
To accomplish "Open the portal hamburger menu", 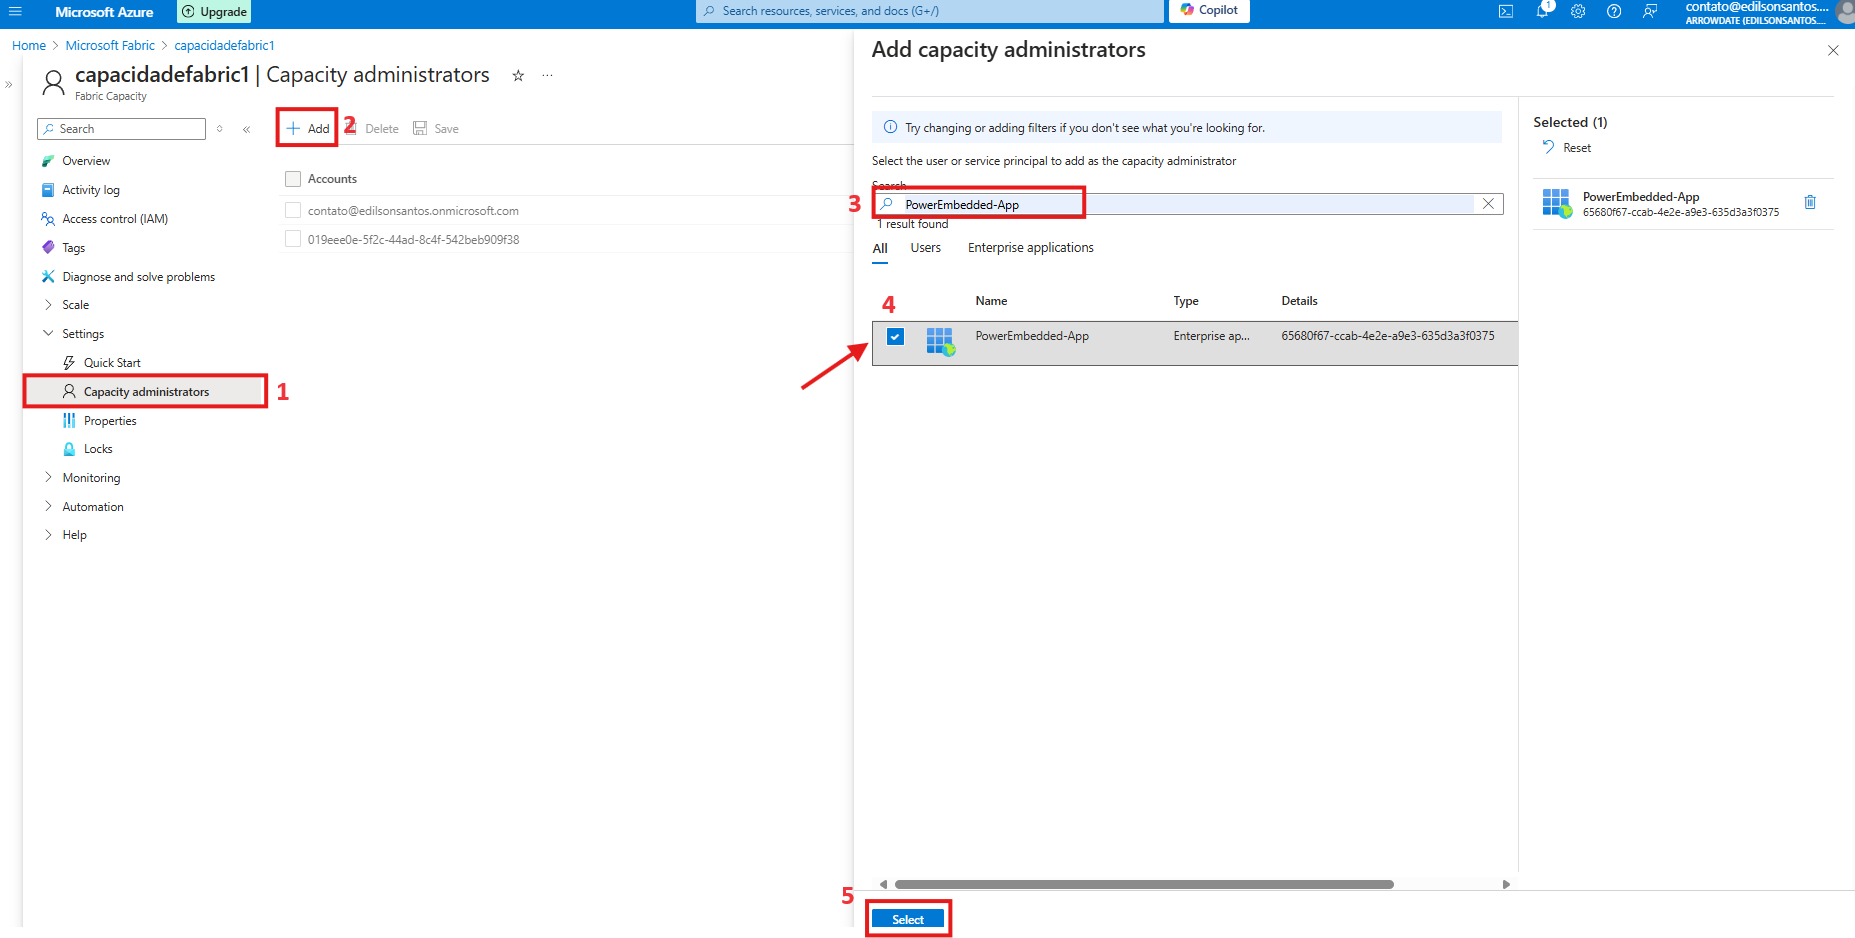I will point(15,11).
